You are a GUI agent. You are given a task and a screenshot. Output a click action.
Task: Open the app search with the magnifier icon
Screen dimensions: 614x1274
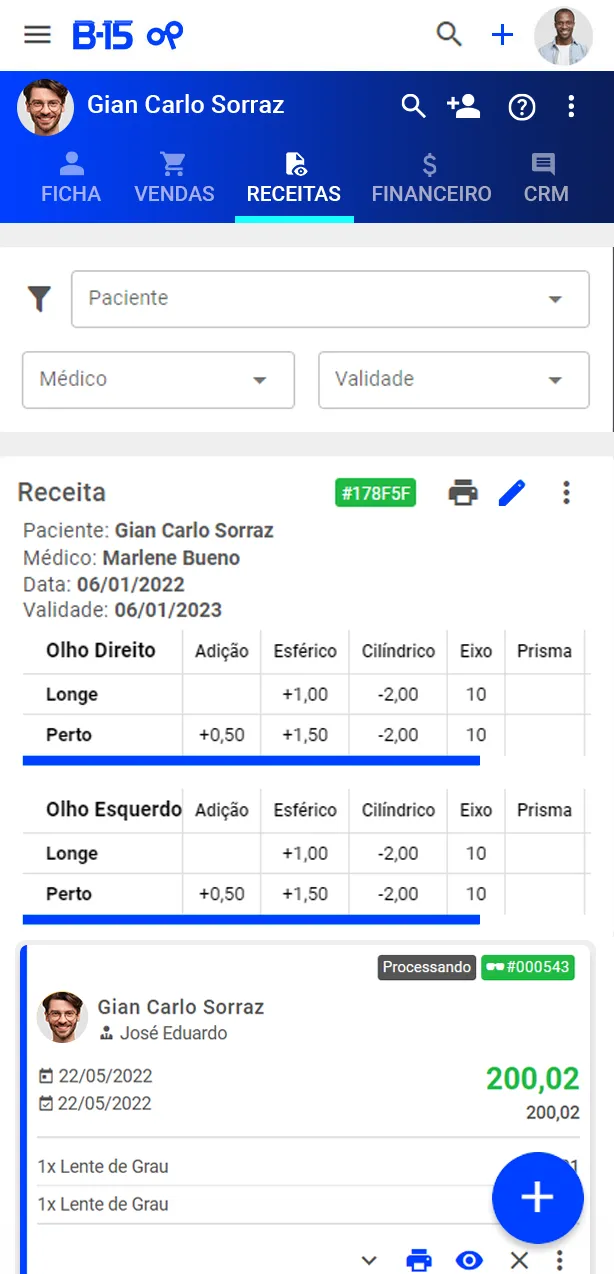point(449,33)
